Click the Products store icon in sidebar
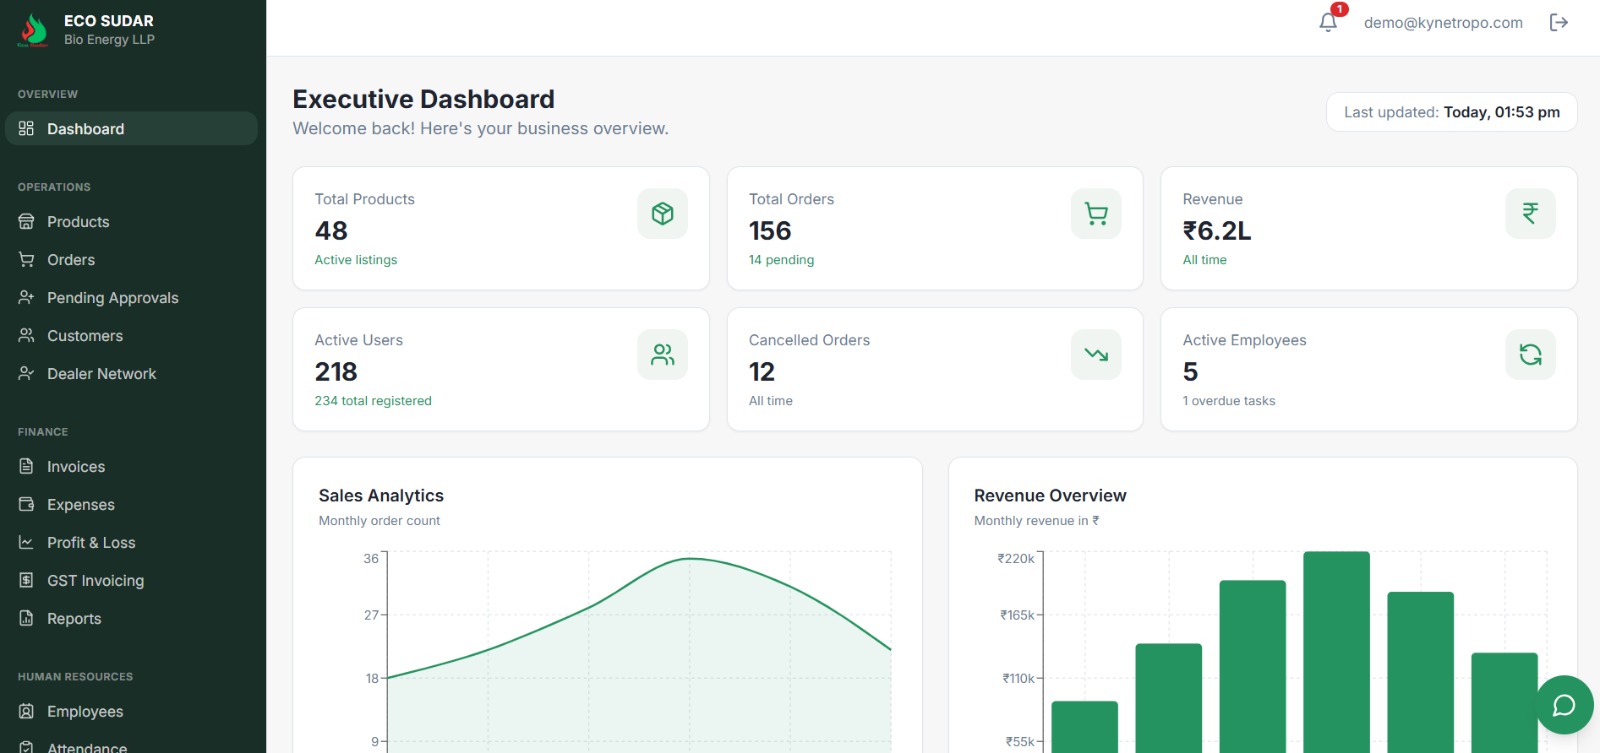Image resolution: width=1600 pixels, height=753 pixels. point(26,222)
